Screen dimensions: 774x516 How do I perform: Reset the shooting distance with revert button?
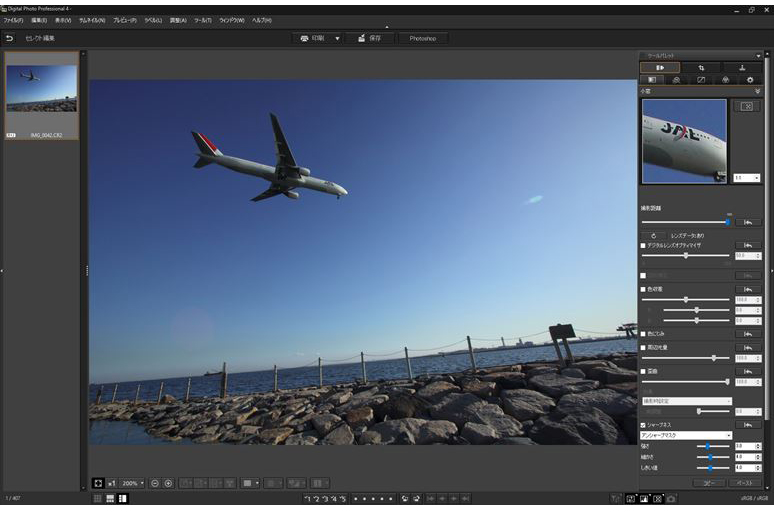pos(748,222)
